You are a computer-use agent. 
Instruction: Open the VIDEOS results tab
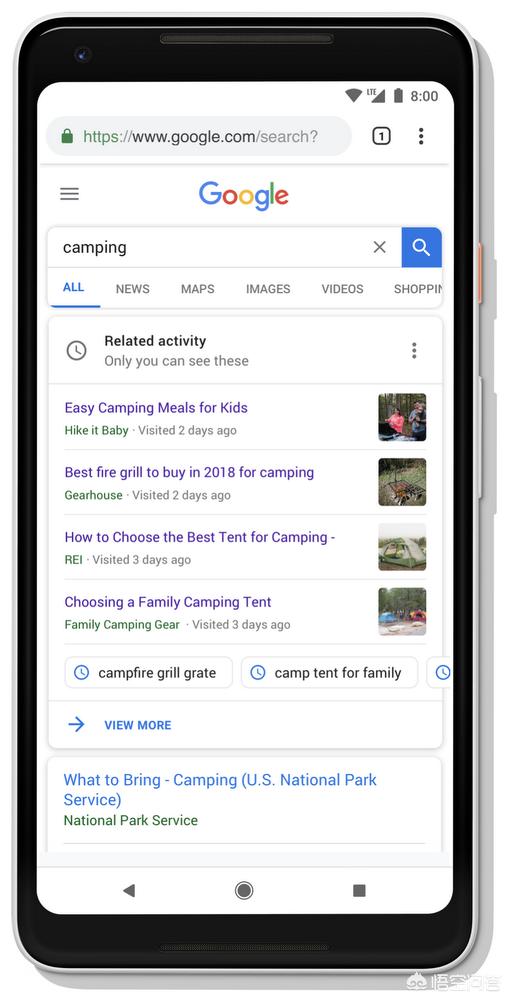point(342,289)
